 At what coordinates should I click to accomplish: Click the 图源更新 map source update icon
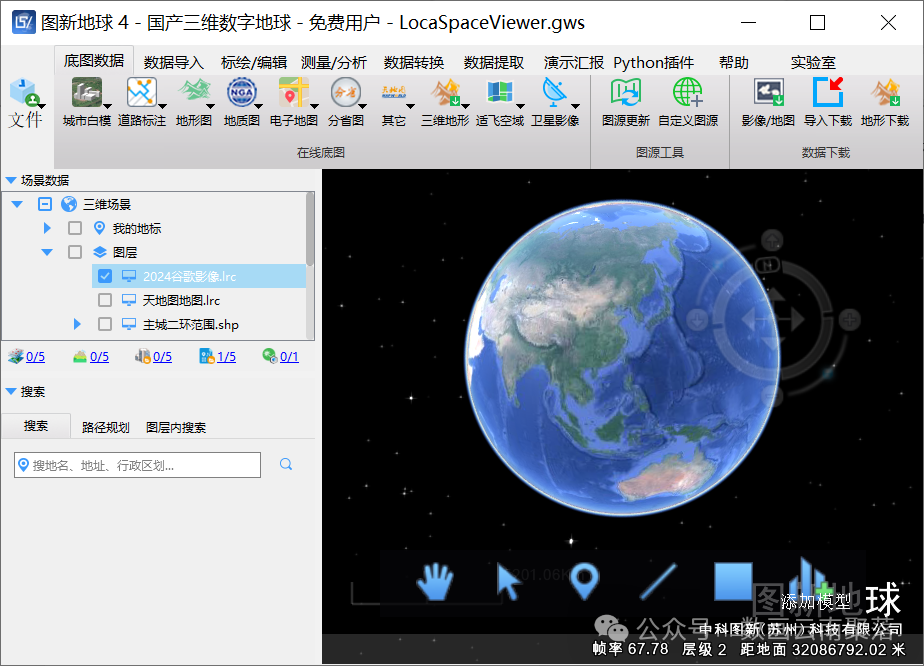click(626, 94)
